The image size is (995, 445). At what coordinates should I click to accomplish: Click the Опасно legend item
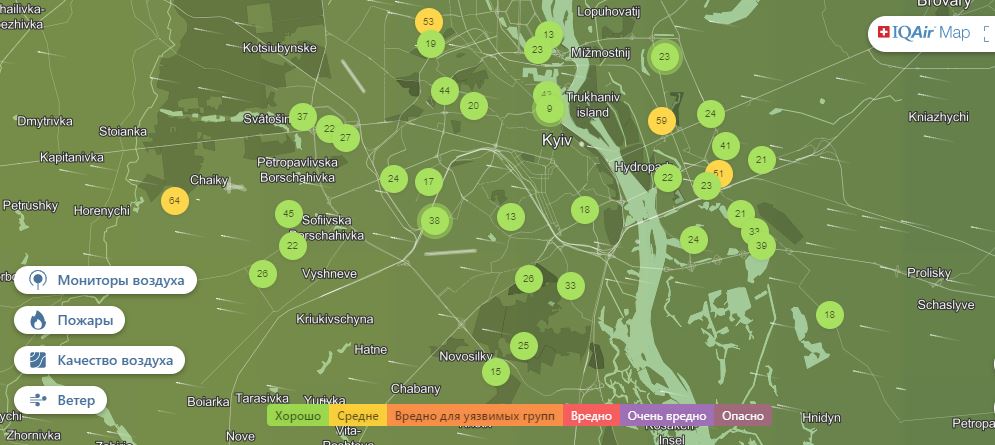(x=742, y=416)
